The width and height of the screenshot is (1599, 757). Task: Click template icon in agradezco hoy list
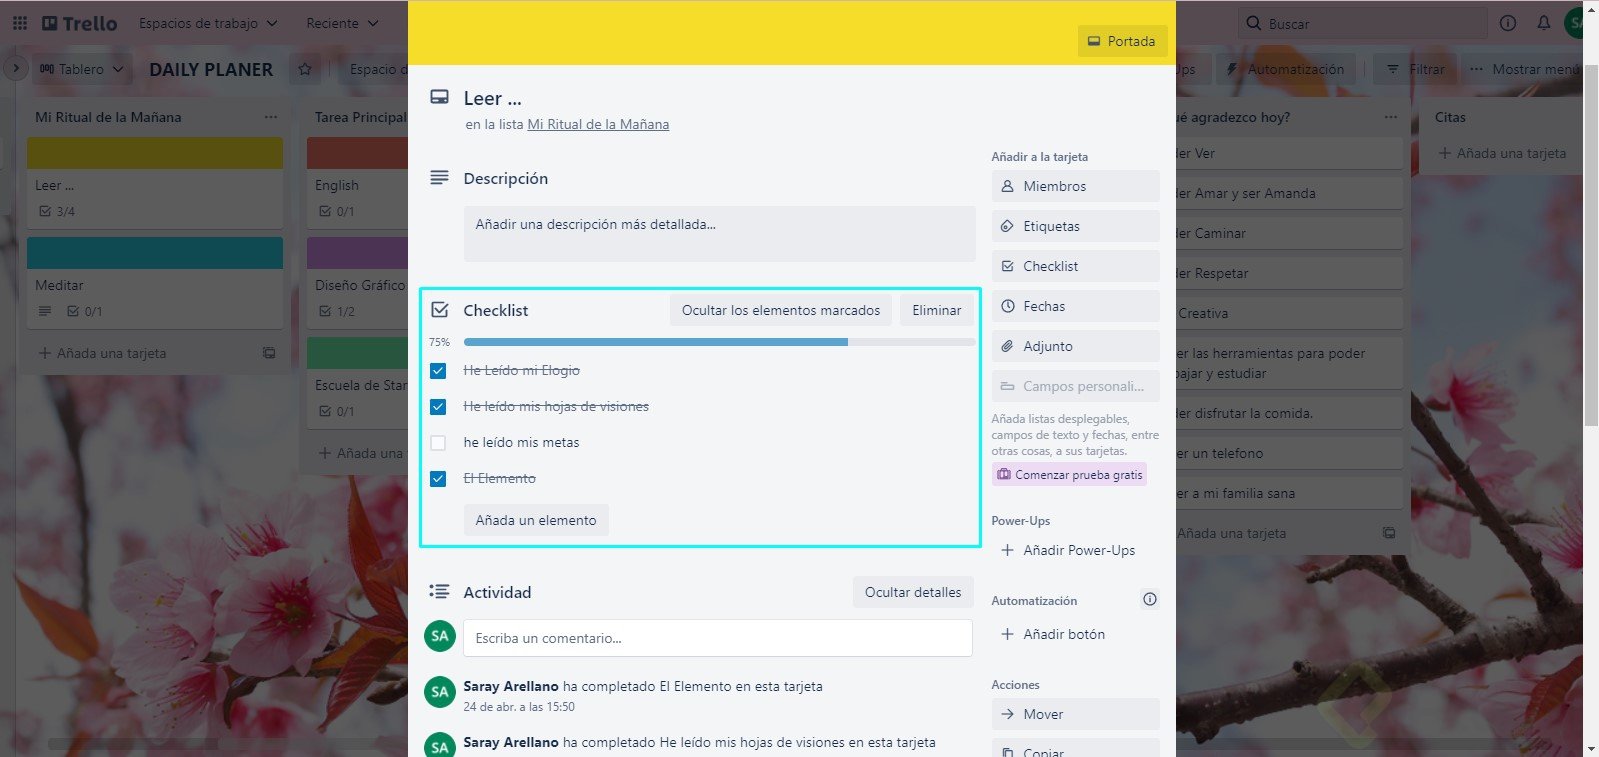(x=1389, y=533)
